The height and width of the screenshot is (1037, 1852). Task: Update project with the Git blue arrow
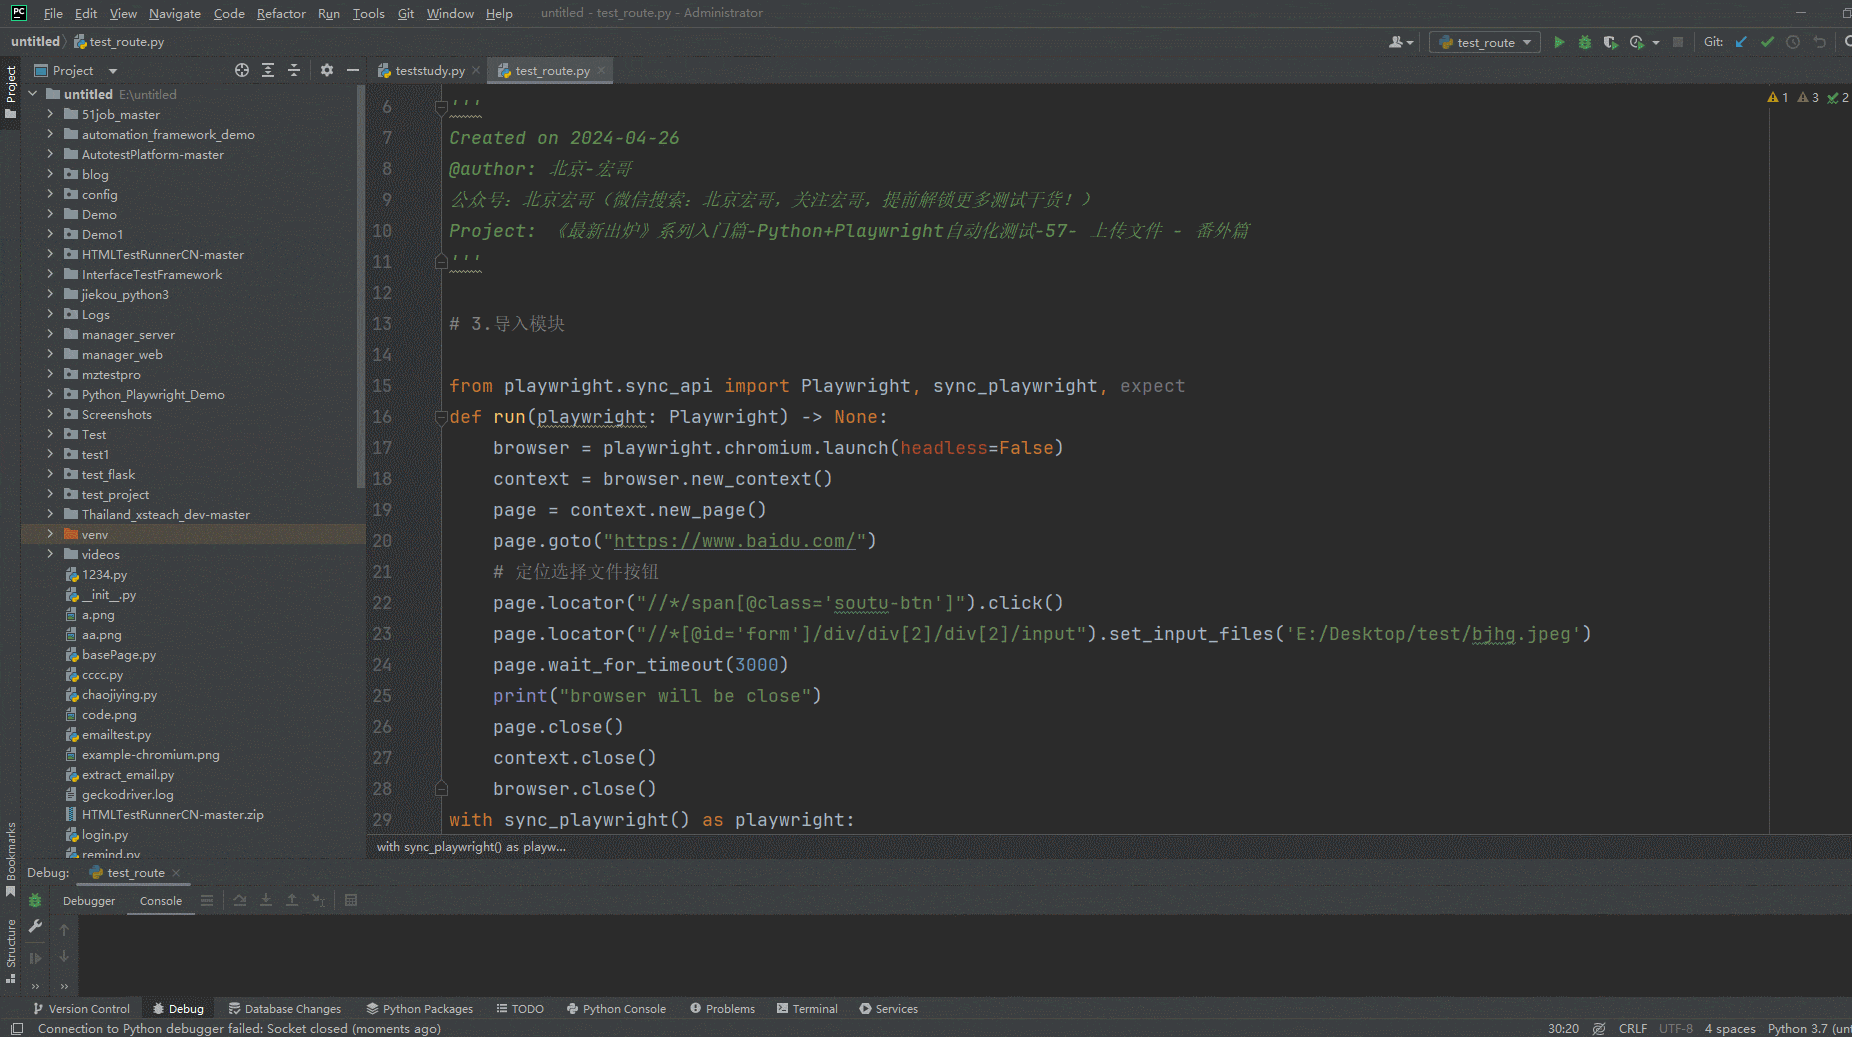click(x=1741, y=42)
